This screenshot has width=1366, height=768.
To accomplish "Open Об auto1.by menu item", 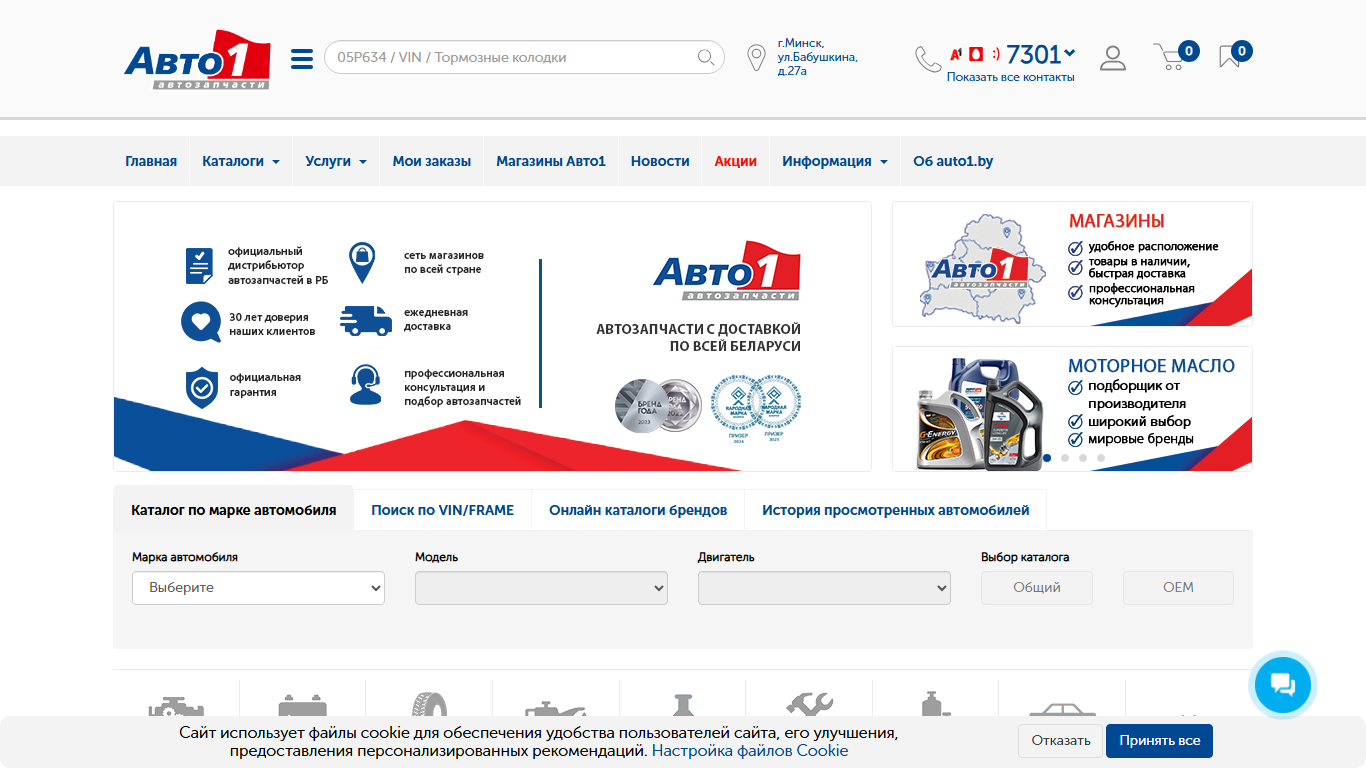I will pyautogui.click(x=953, y=161).
